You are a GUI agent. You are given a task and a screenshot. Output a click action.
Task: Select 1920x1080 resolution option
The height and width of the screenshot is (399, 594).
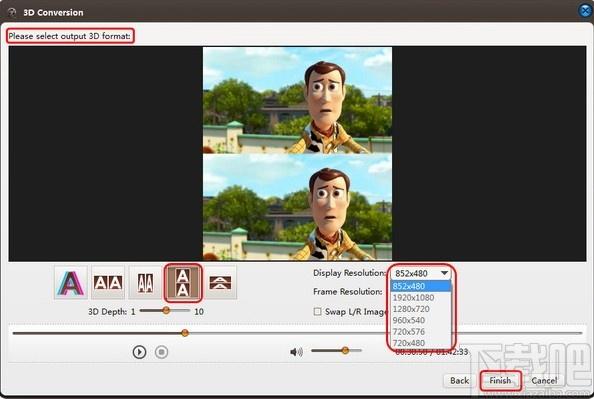[420, 297]
